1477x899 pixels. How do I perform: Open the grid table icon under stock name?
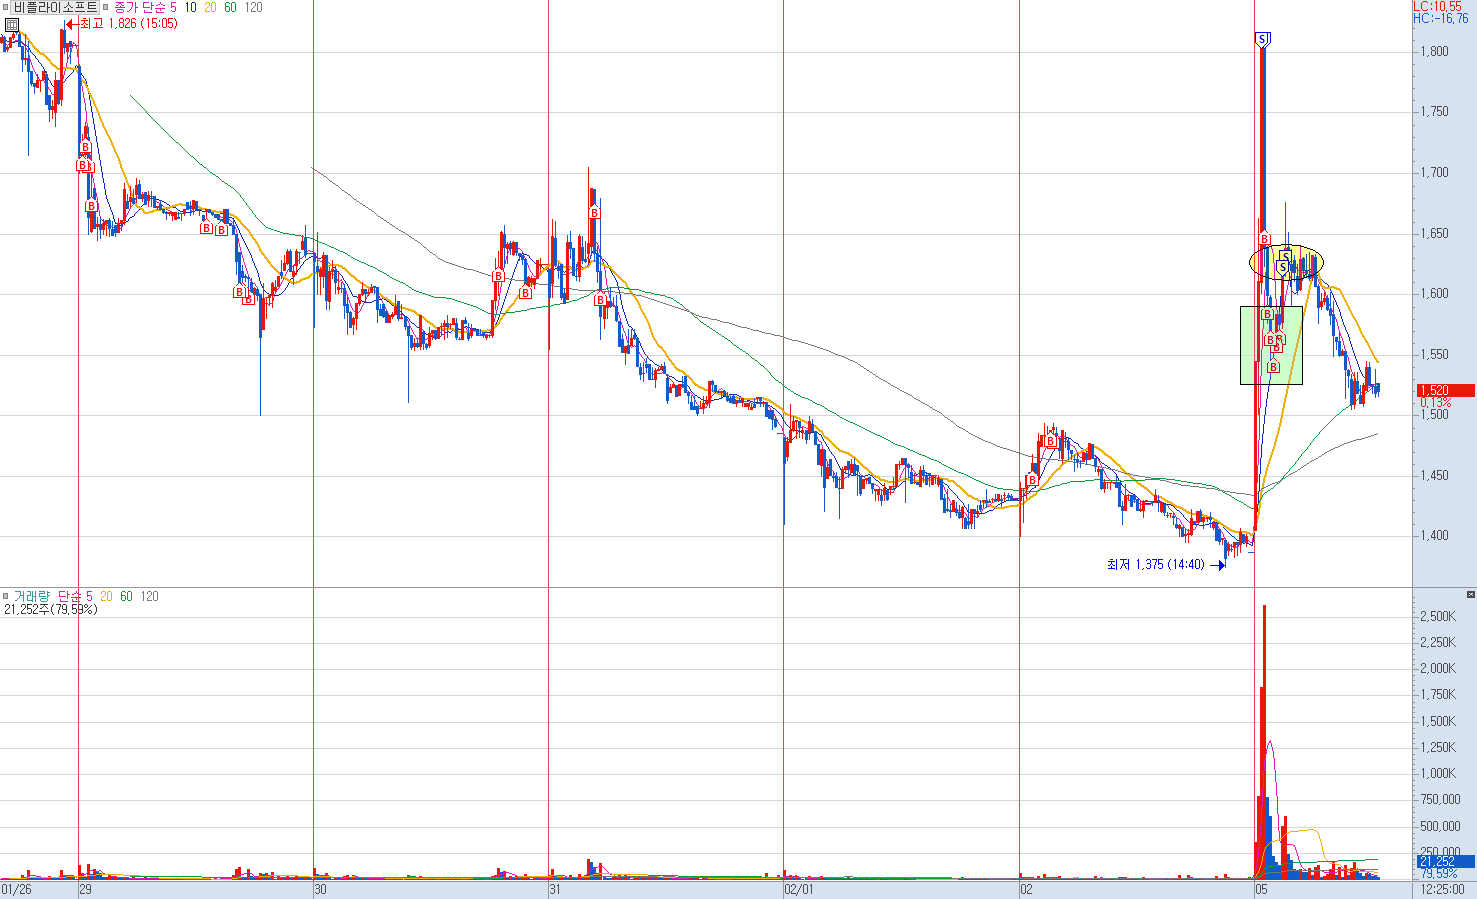11,24
